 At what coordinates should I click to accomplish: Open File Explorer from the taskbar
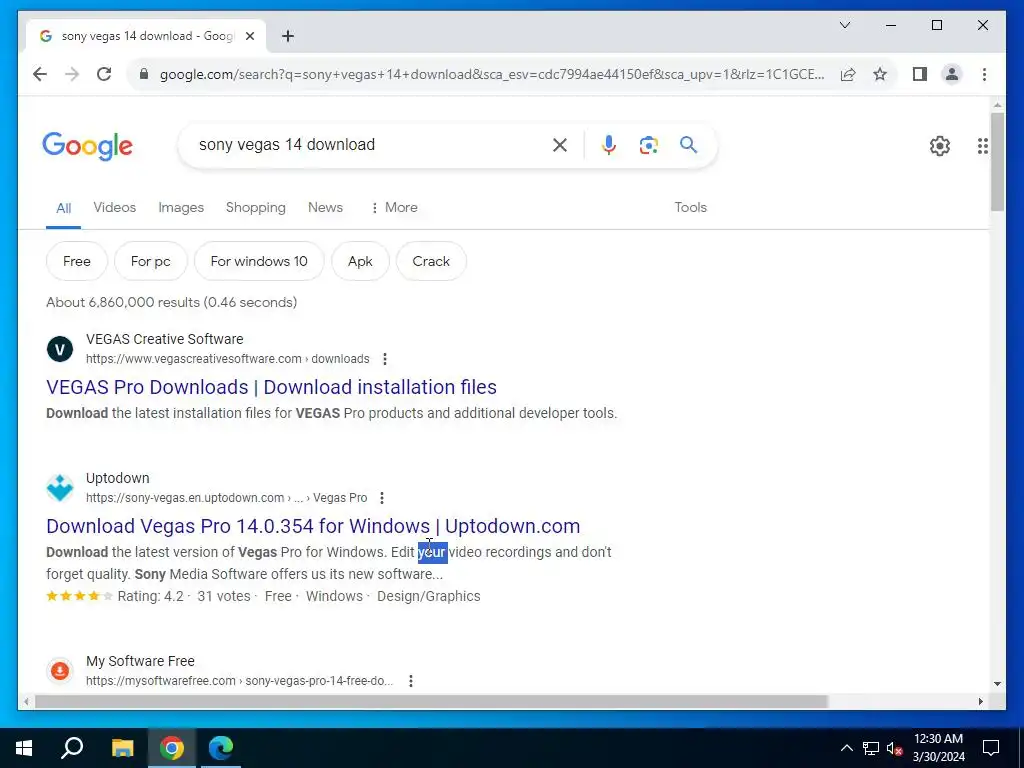tap(122, 748)
